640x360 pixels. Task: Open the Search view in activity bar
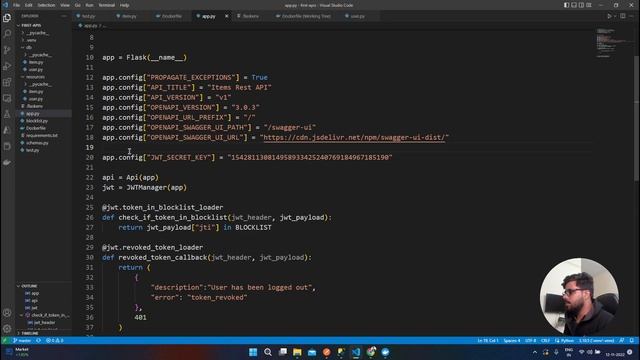pos(7,33)
